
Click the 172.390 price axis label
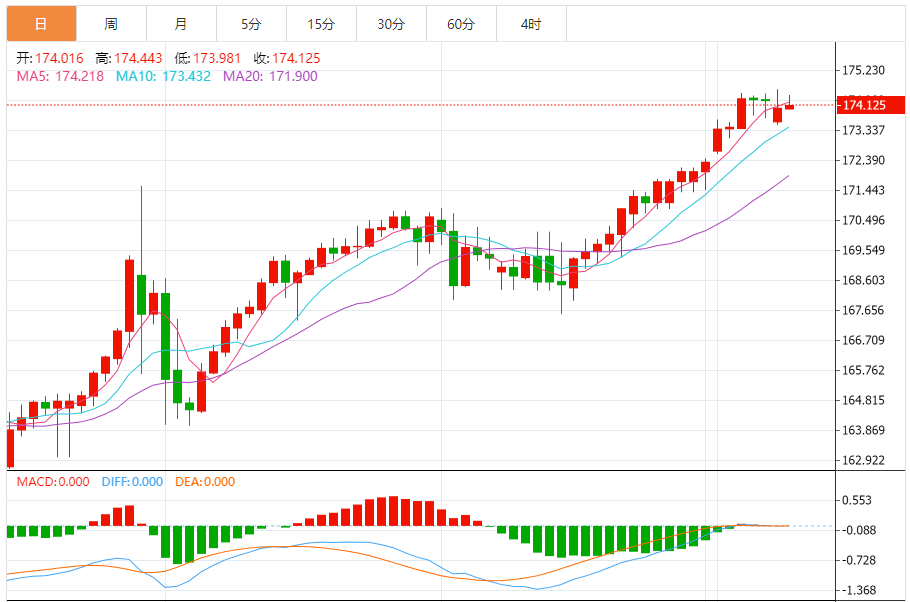coord(864,160)
